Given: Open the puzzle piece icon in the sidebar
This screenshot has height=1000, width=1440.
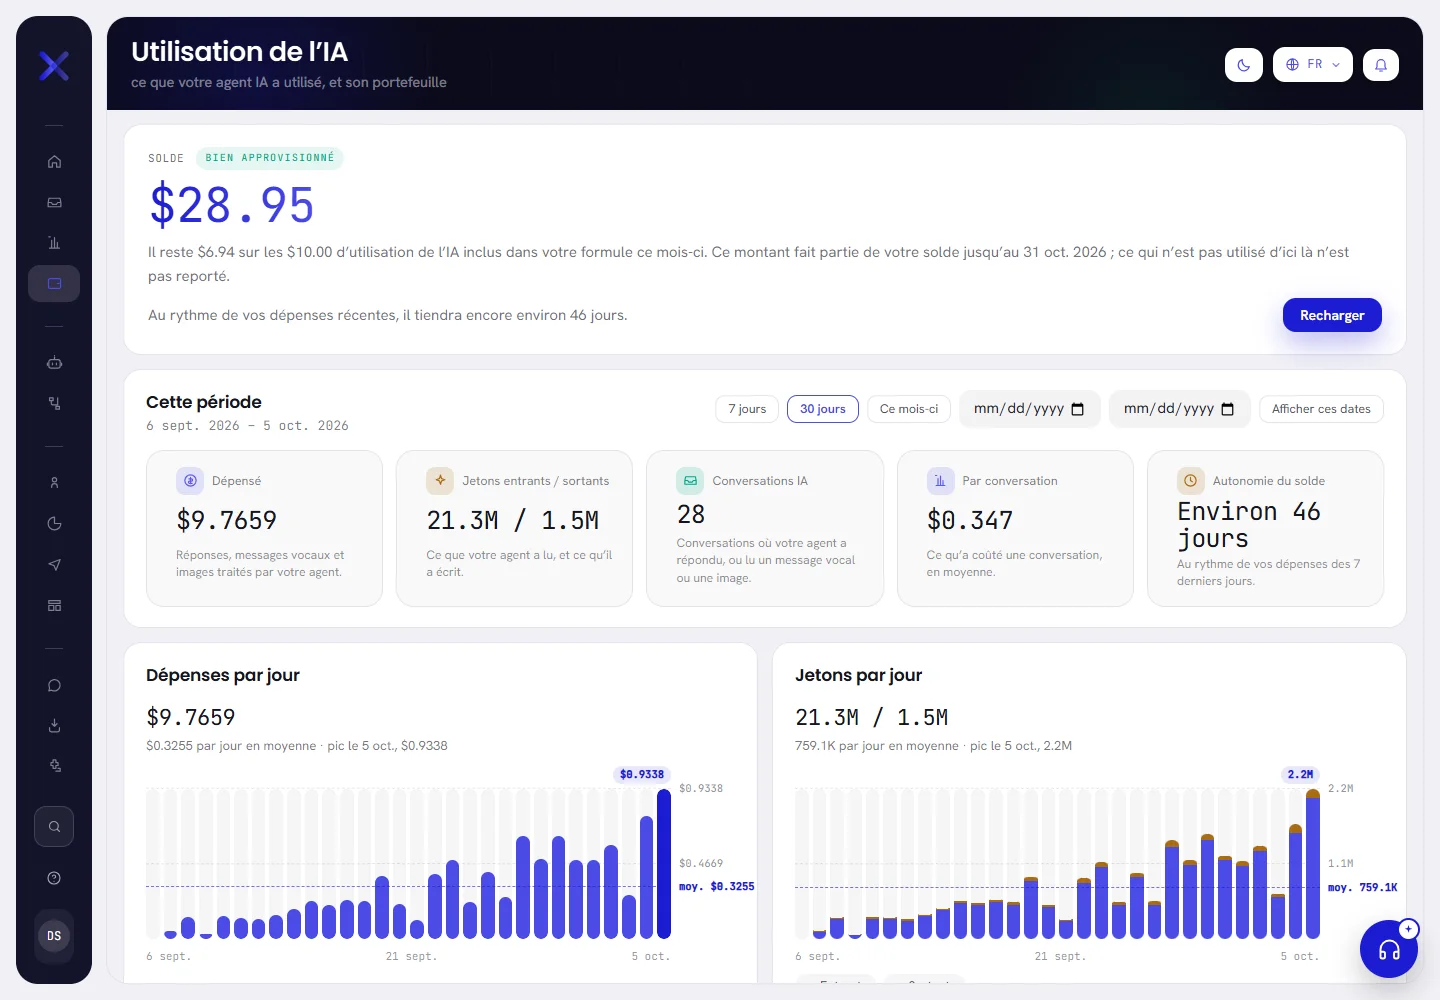Looking at the screenshot, I should pyautogui.click(x=54, y=766).
